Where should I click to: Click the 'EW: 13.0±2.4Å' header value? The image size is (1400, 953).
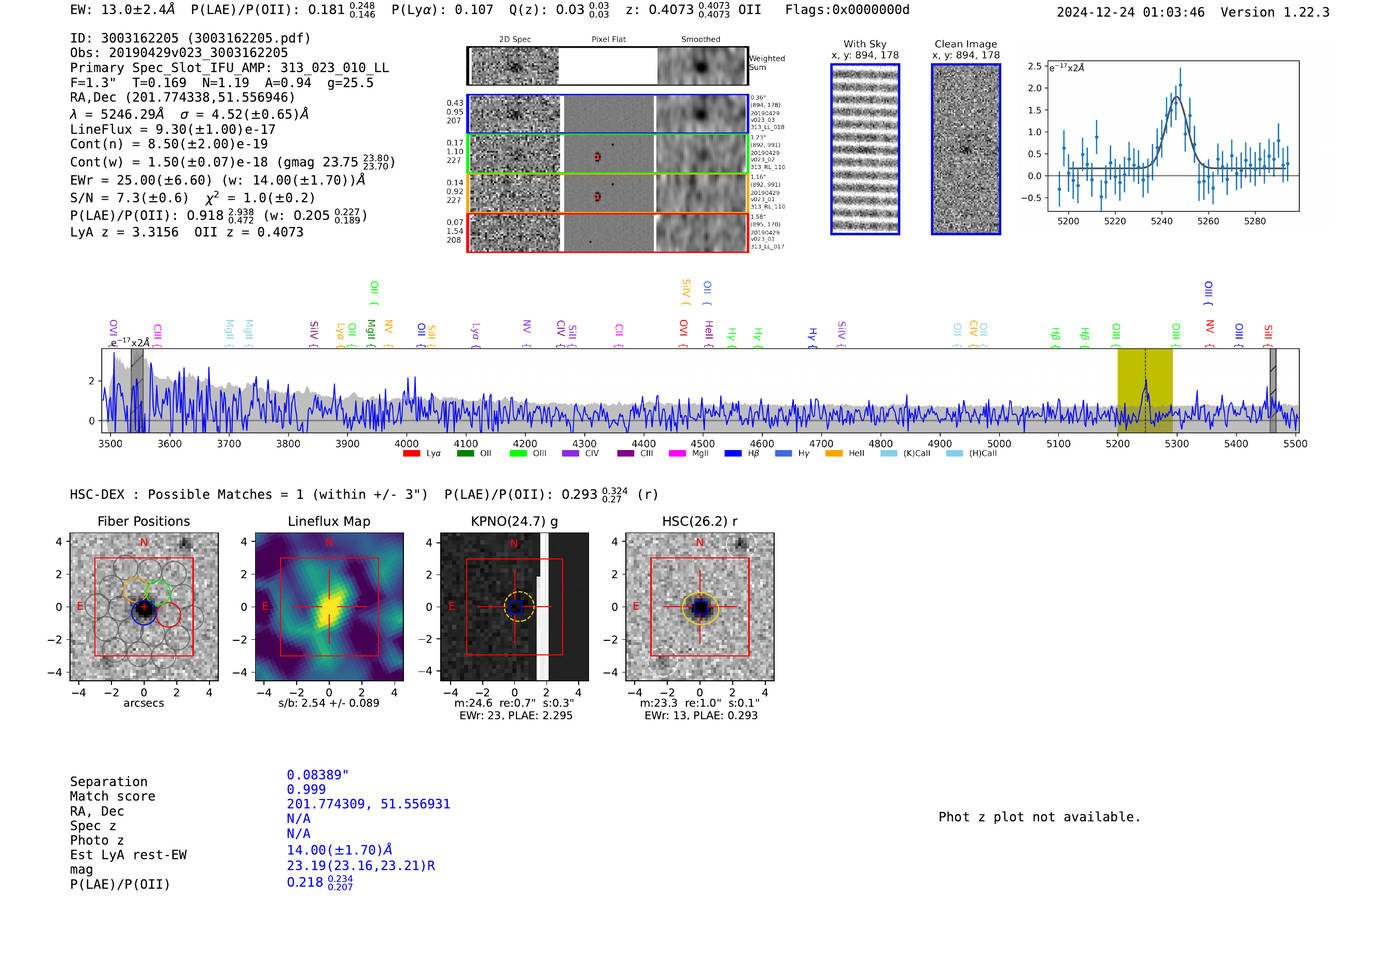[123, 9]
